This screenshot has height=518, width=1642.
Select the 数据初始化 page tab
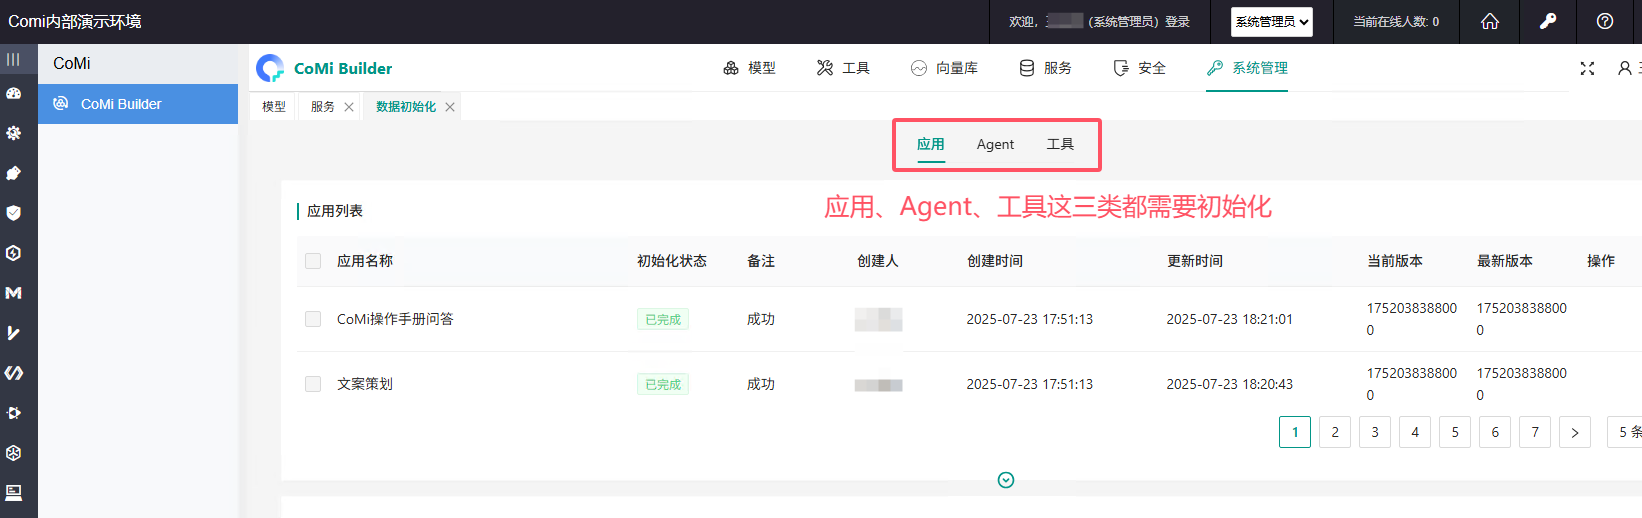[x=406, y=107]
